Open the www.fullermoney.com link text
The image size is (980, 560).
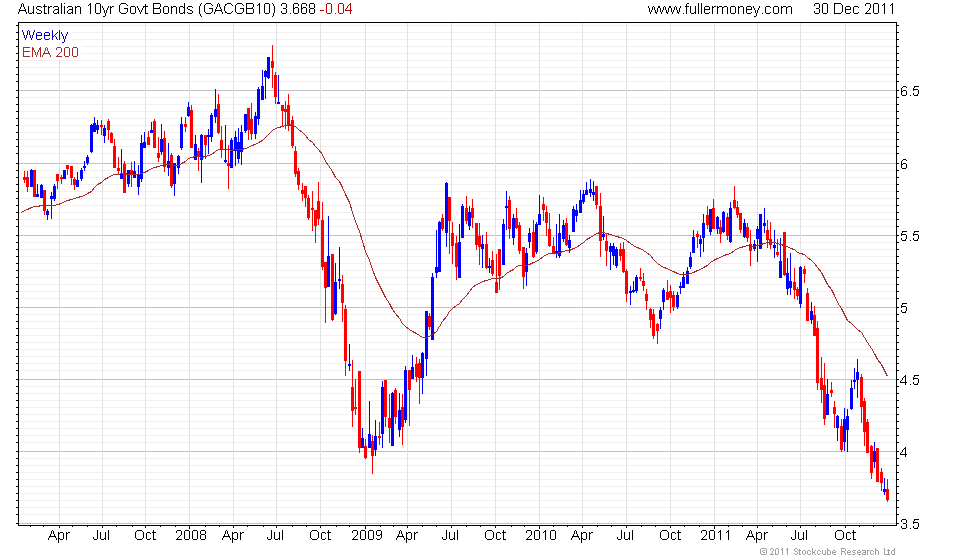[x=720, y=9]
